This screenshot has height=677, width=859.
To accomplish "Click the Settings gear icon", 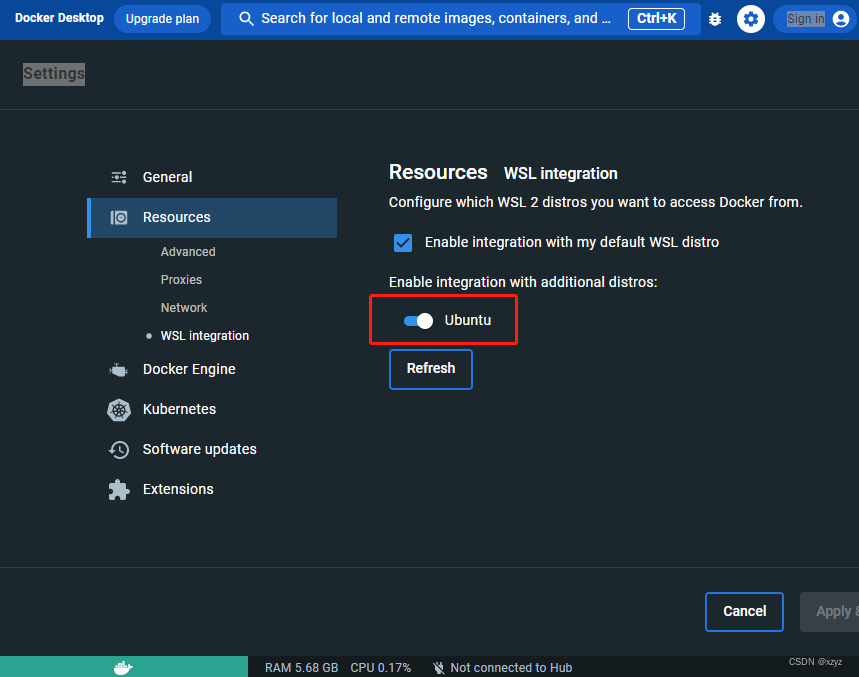I will [x=750, y=18].
